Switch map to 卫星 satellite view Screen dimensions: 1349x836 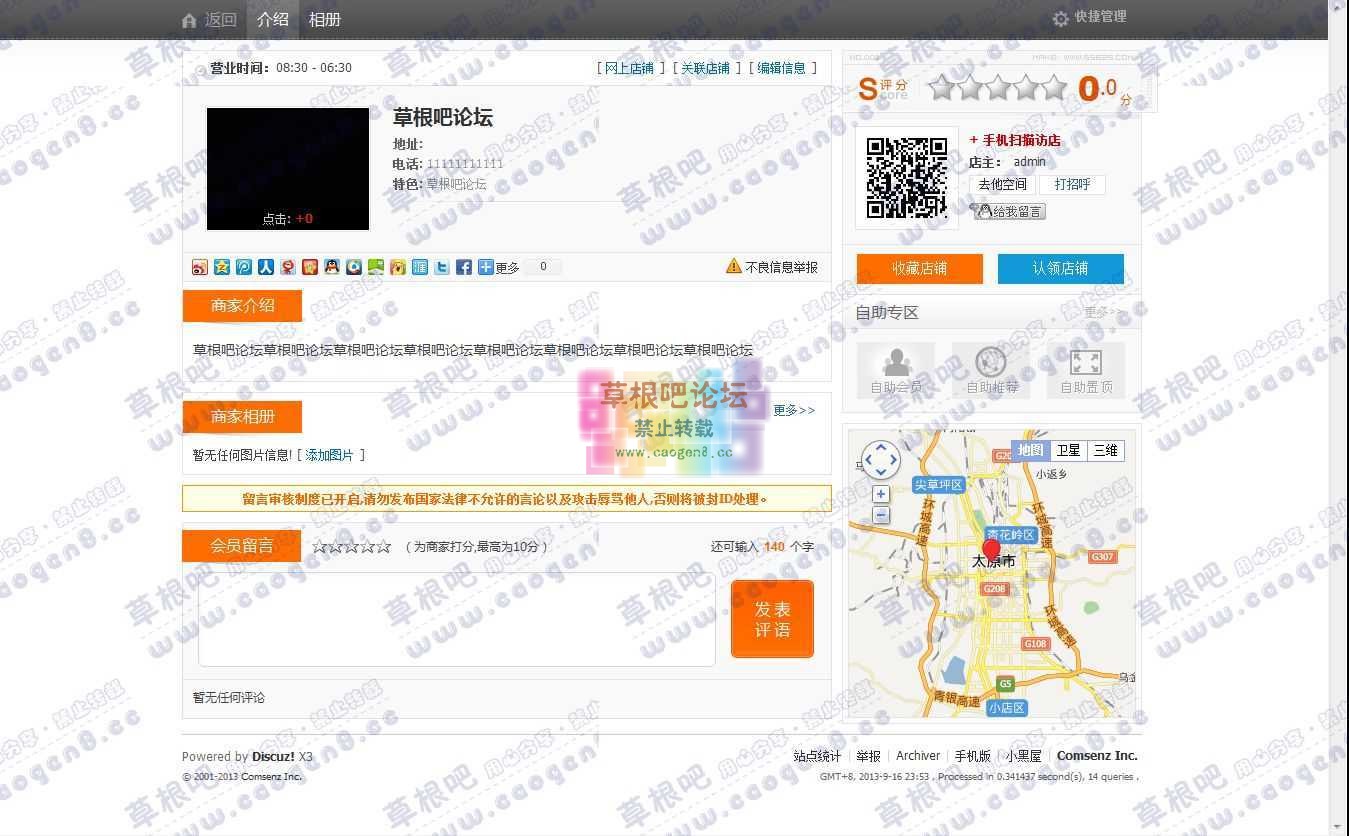[1067, 451]
